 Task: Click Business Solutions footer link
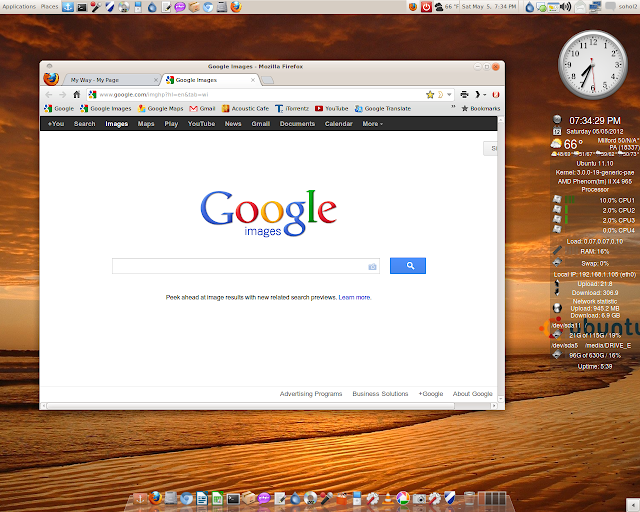pos(380,394)
